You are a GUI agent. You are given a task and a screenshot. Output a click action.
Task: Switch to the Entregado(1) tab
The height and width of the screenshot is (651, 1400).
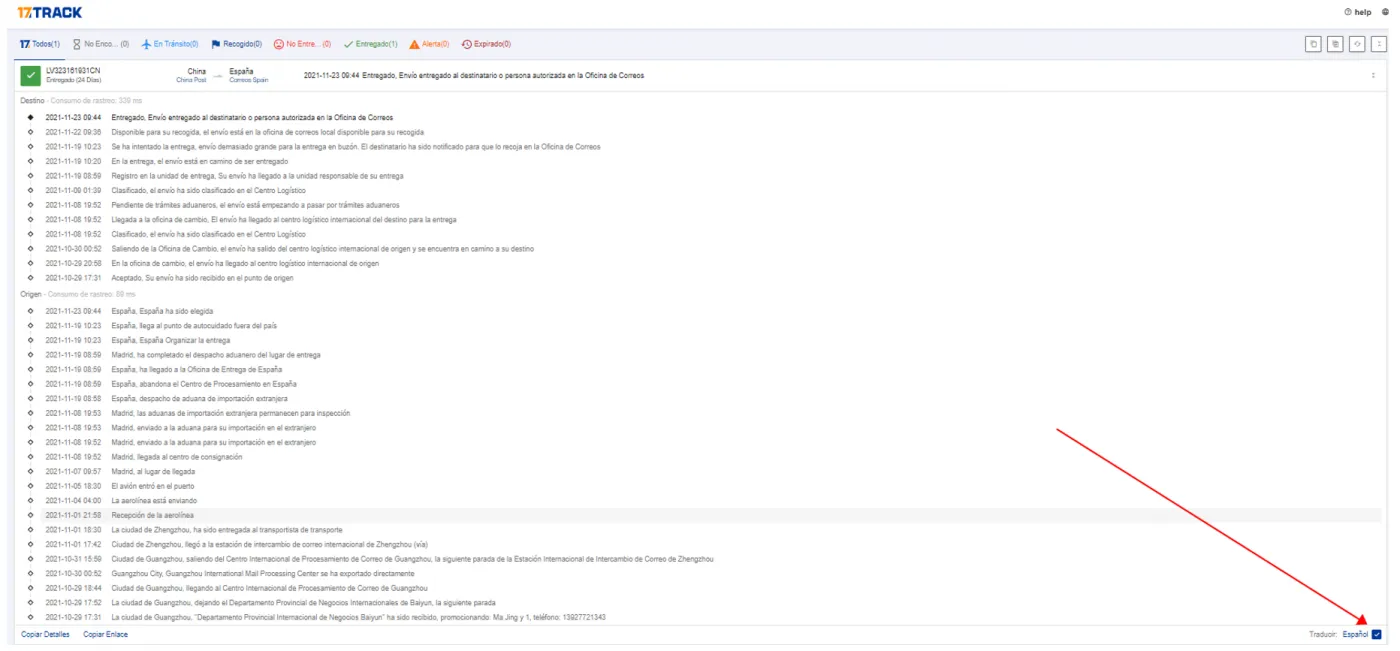point(371,44)
